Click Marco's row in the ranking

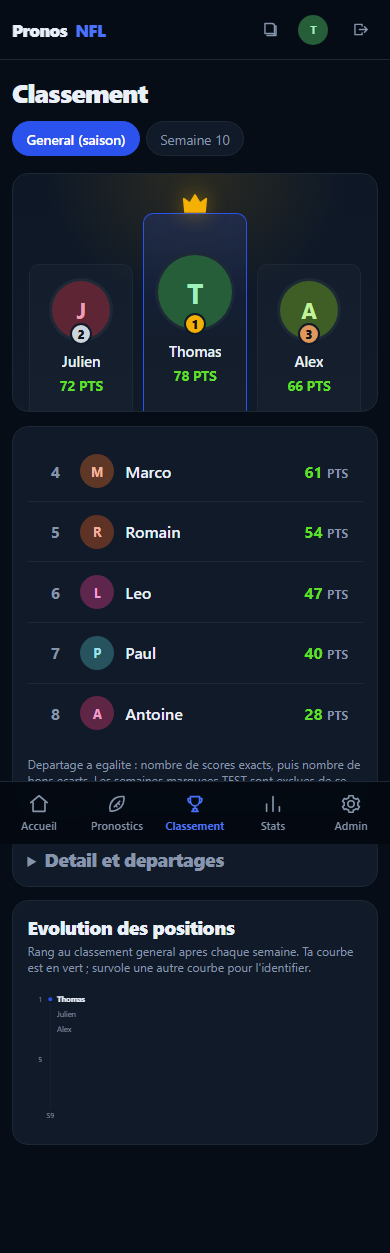pos(195,472)
